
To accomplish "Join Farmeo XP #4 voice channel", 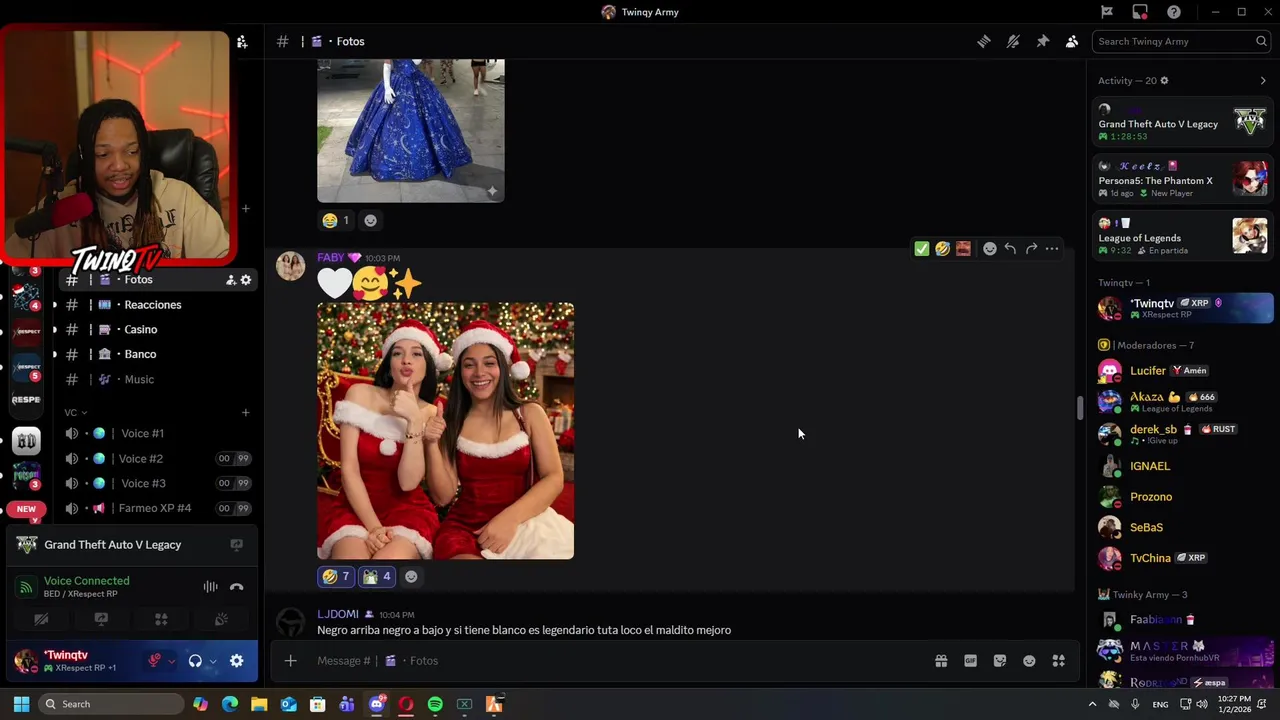I will [x=156, y=508].
